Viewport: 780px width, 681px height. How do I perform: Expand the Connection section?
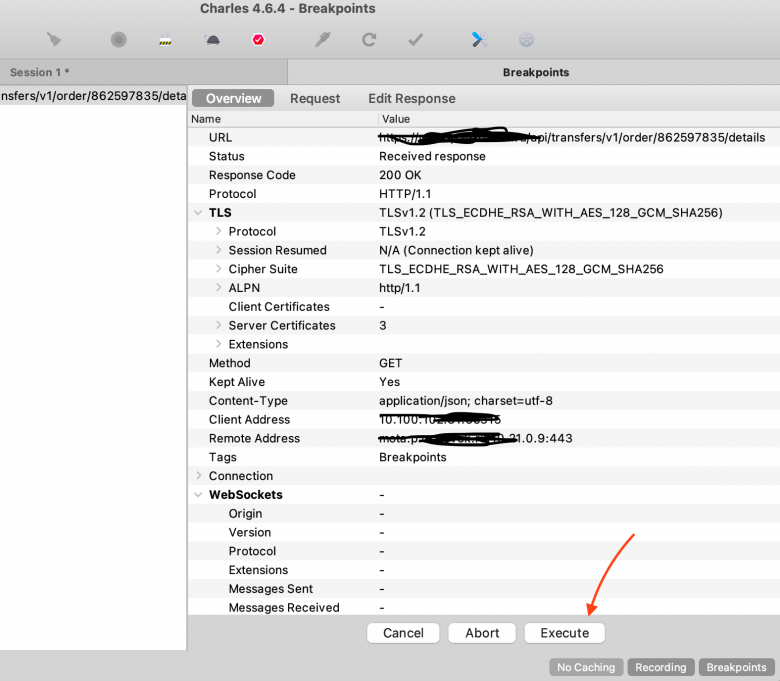click(x=198, y=476)
